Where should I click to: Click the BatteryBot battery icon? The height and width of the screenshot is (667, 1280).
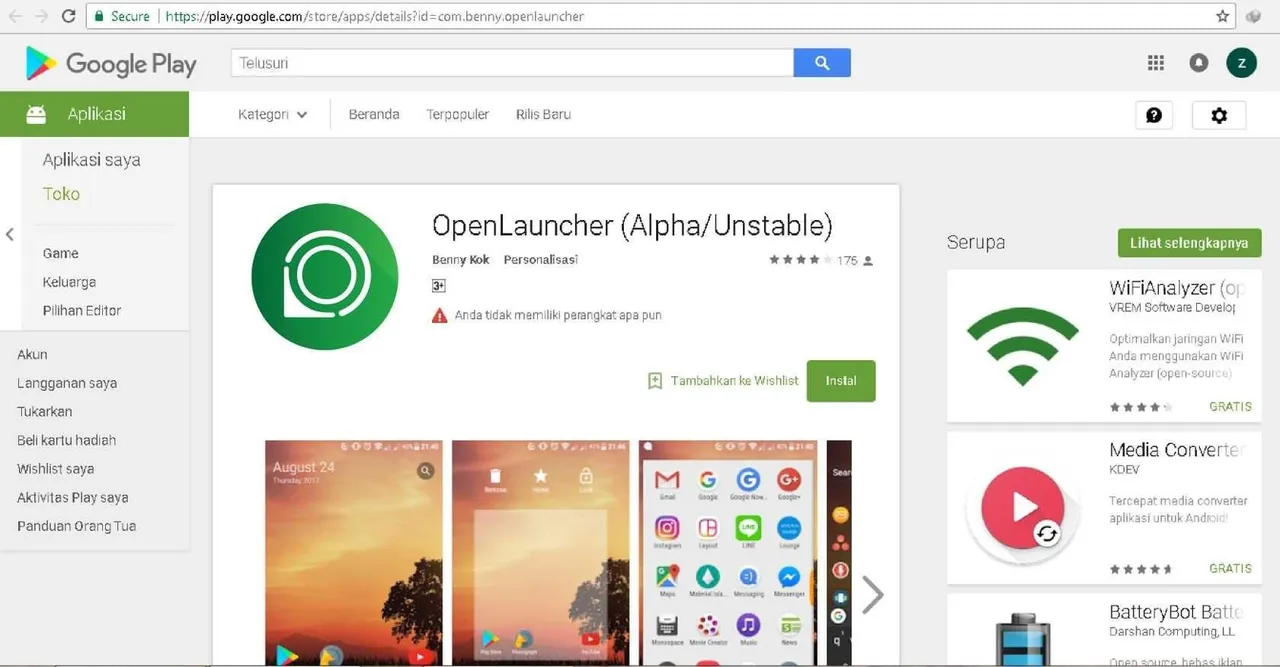point(1021,638)
